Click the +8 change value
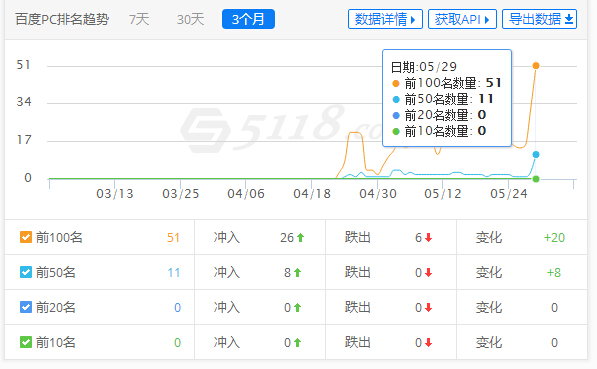Viewport: 597px width, 369px height. pyautogui.click(x=554, y=273)
